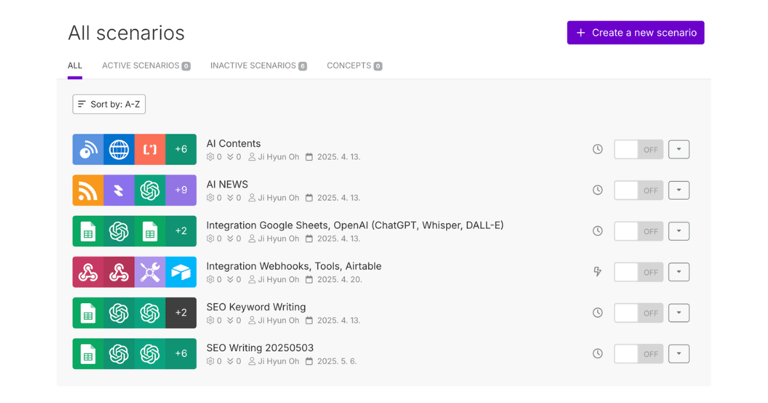Expand options menu for SEO Keyword Writing
The image size is (768, 403).
[679, 313]
